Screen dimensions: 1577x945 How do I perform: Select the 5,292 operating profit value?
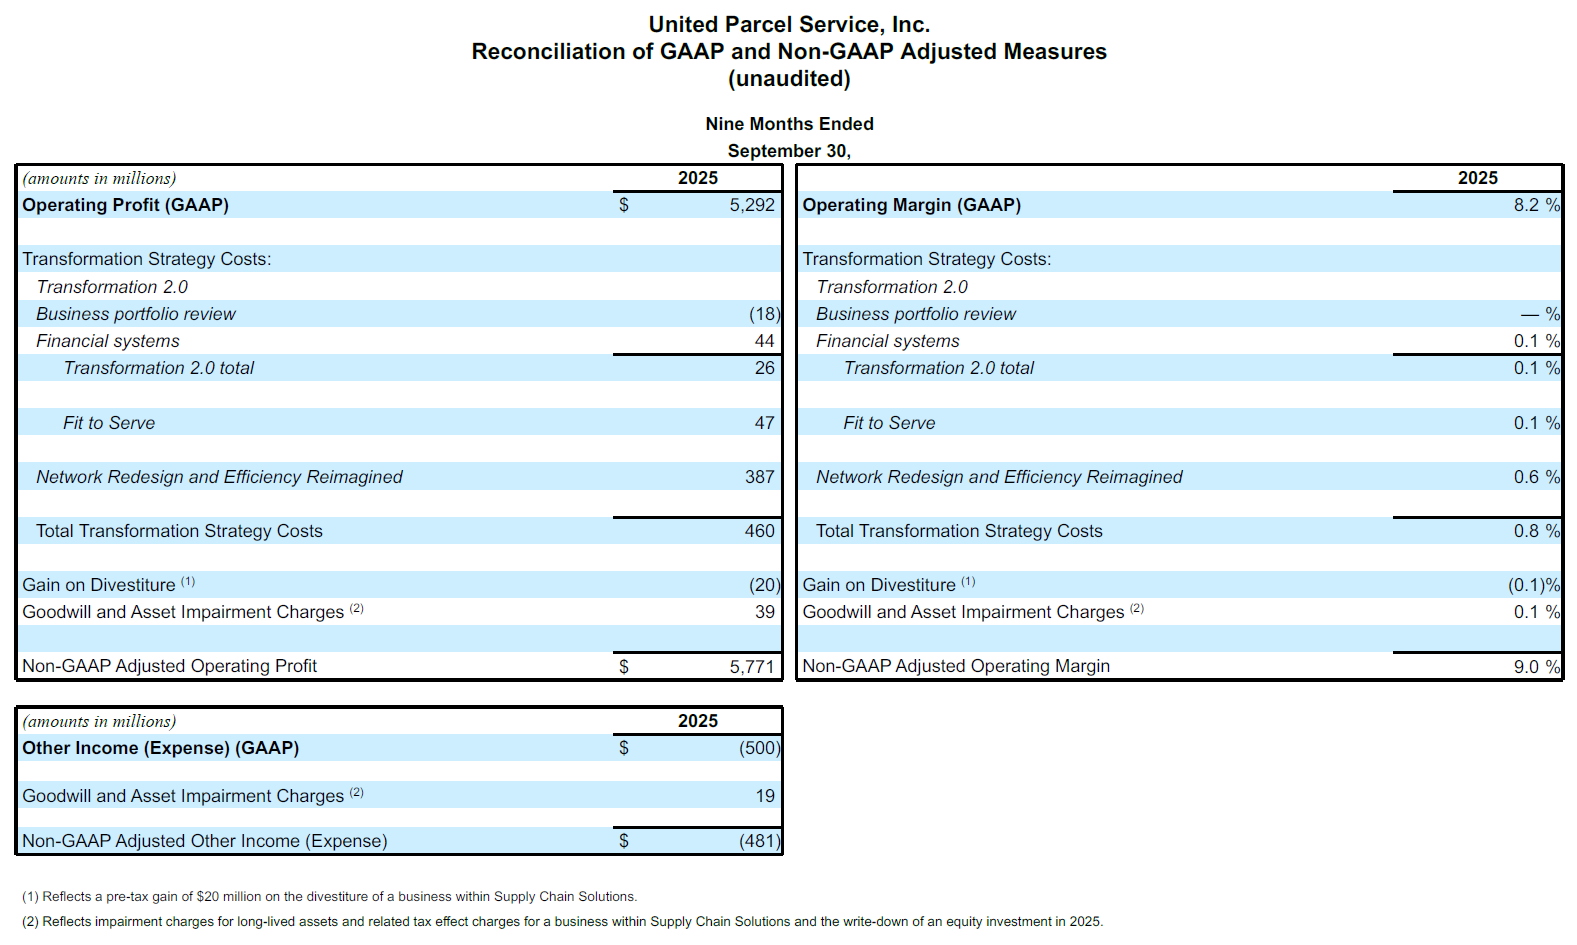pos(751,205)
